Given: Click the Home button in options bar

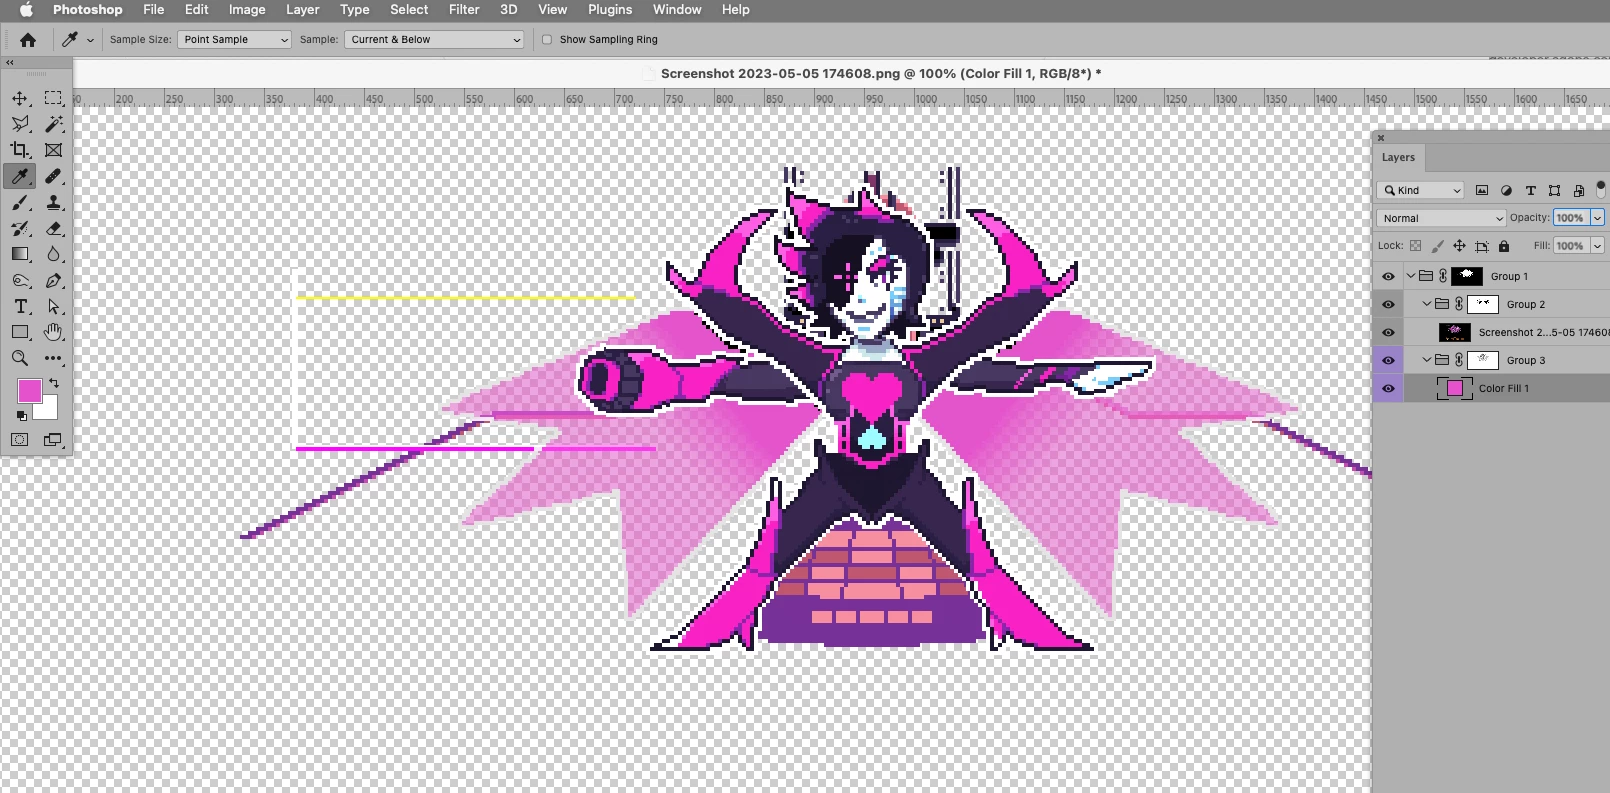Looking at the screenshot, I should (28, 40).
